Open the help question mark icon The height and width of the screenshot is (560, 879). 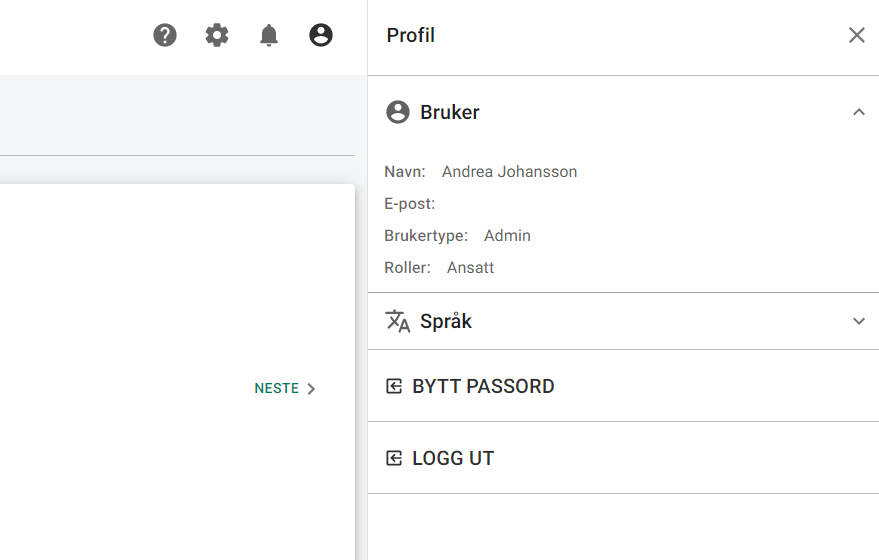pos(165,35)
